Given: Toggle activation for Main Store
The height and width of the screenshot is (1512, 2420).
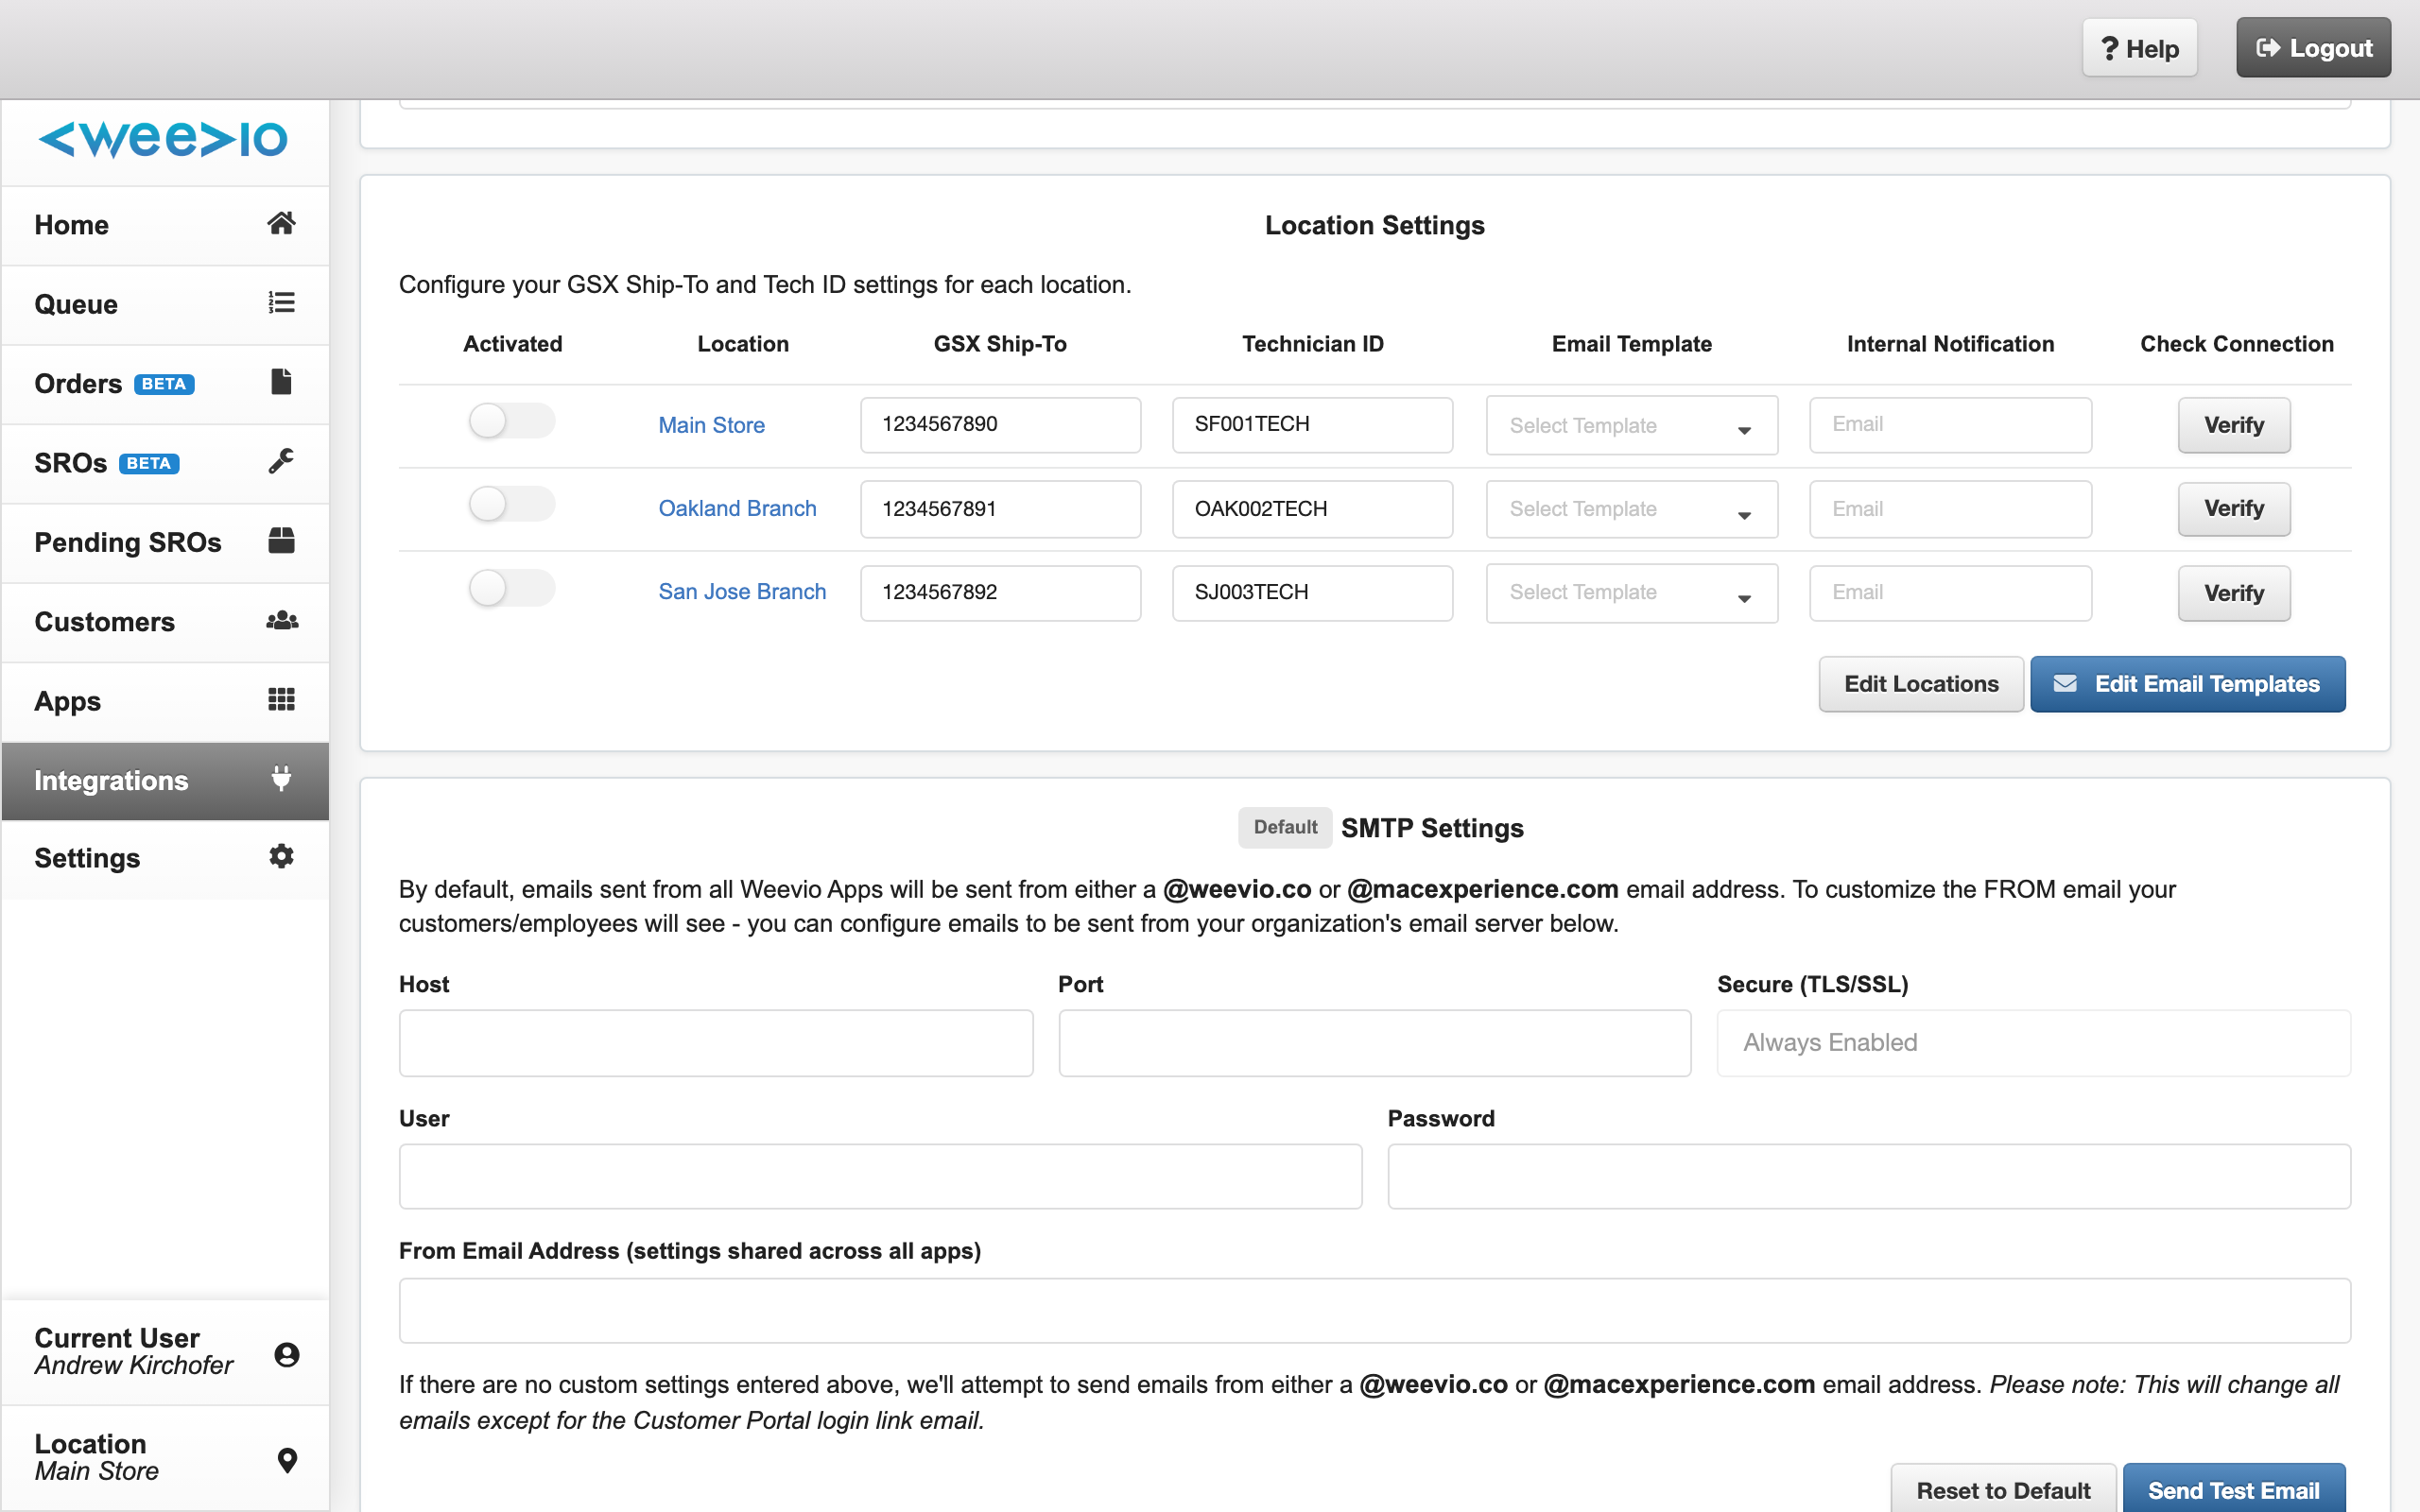Looking at the screenshot, I should pos(511,421).
